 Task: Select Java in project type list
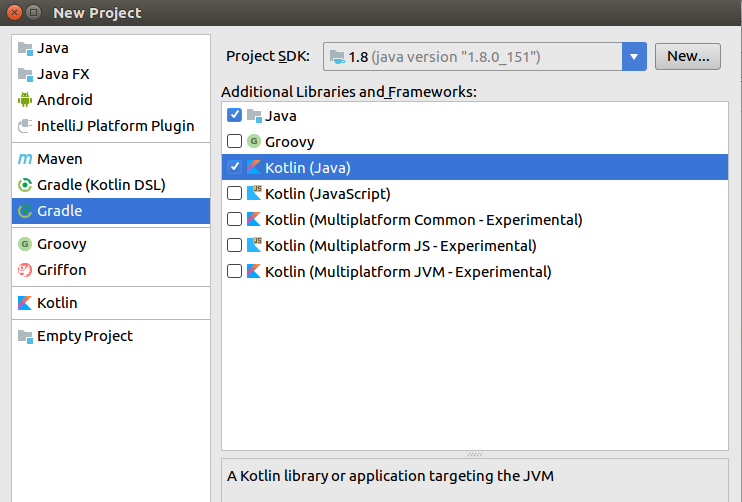[111, 48]
